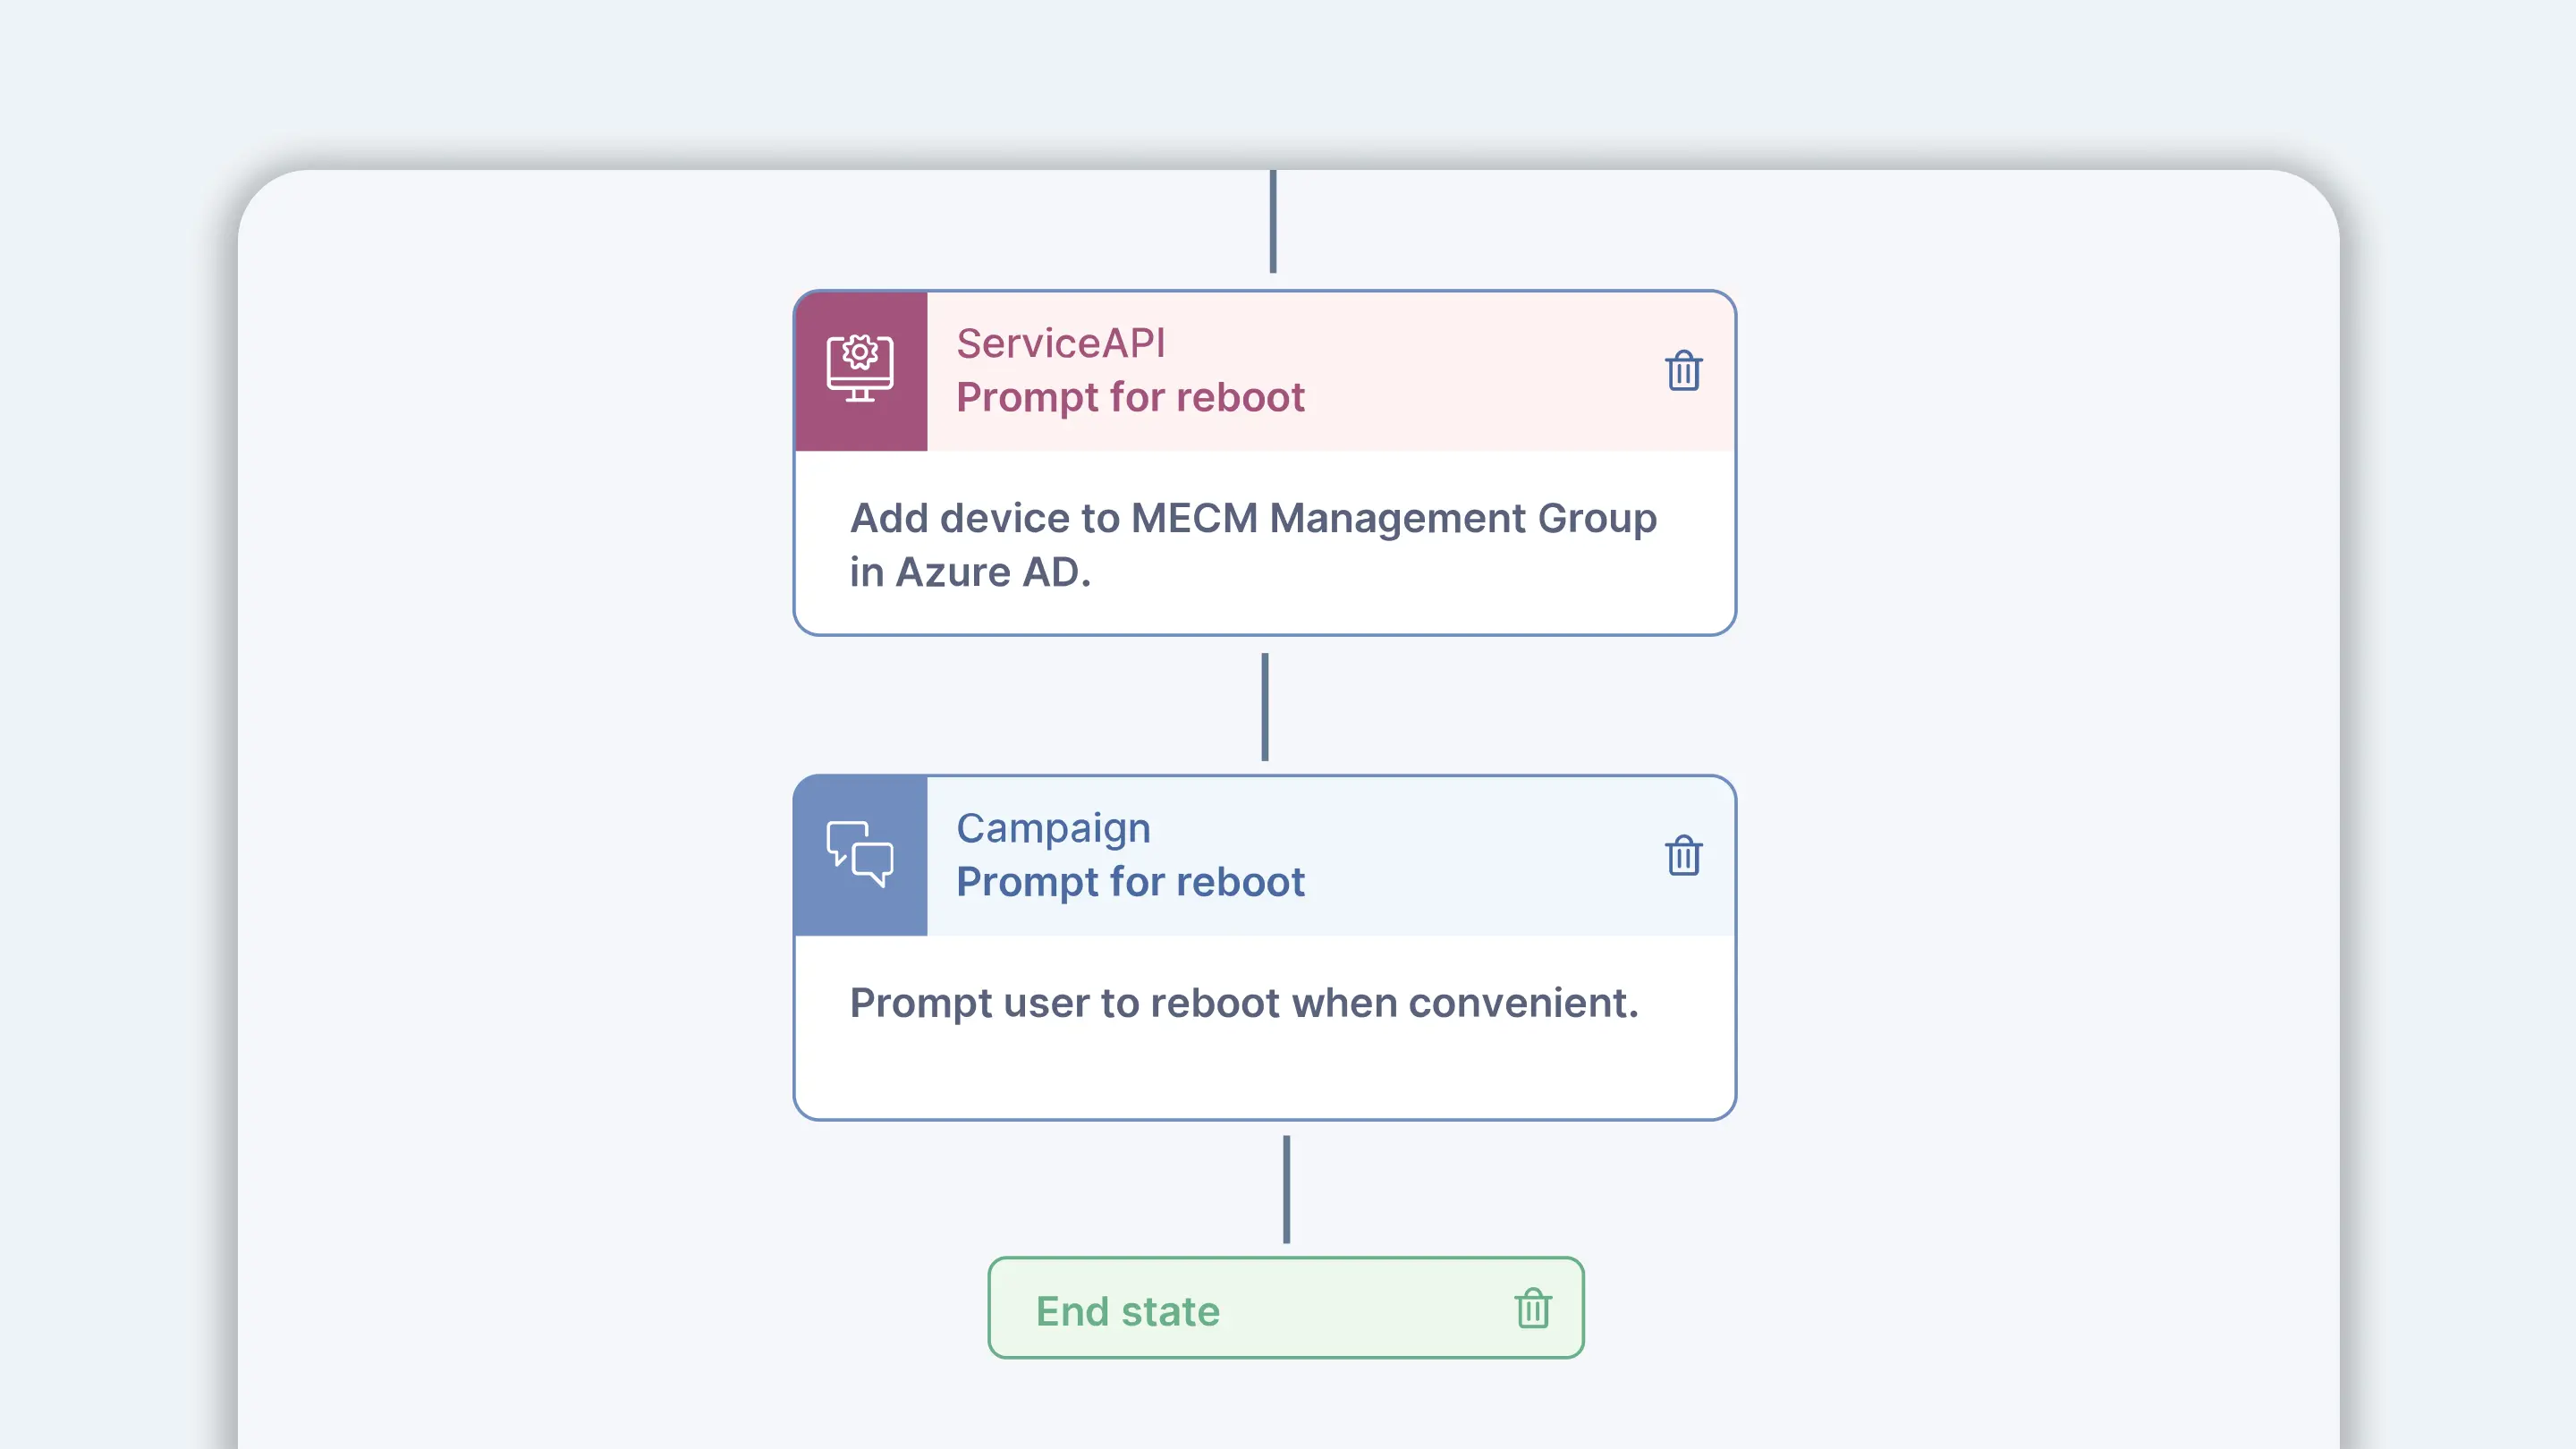The image size is (2576, 1449).
Task: Remove the End state node via trash icon
Action: coord(1532,1308)
